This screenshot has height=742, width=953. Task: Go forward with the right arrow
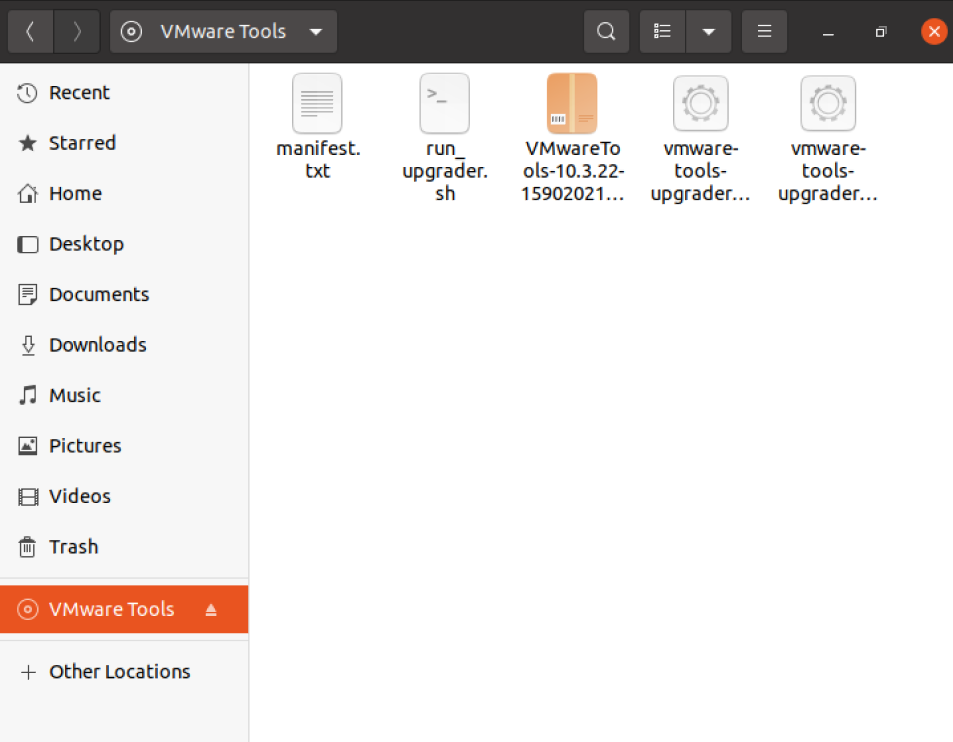point(77,32)
